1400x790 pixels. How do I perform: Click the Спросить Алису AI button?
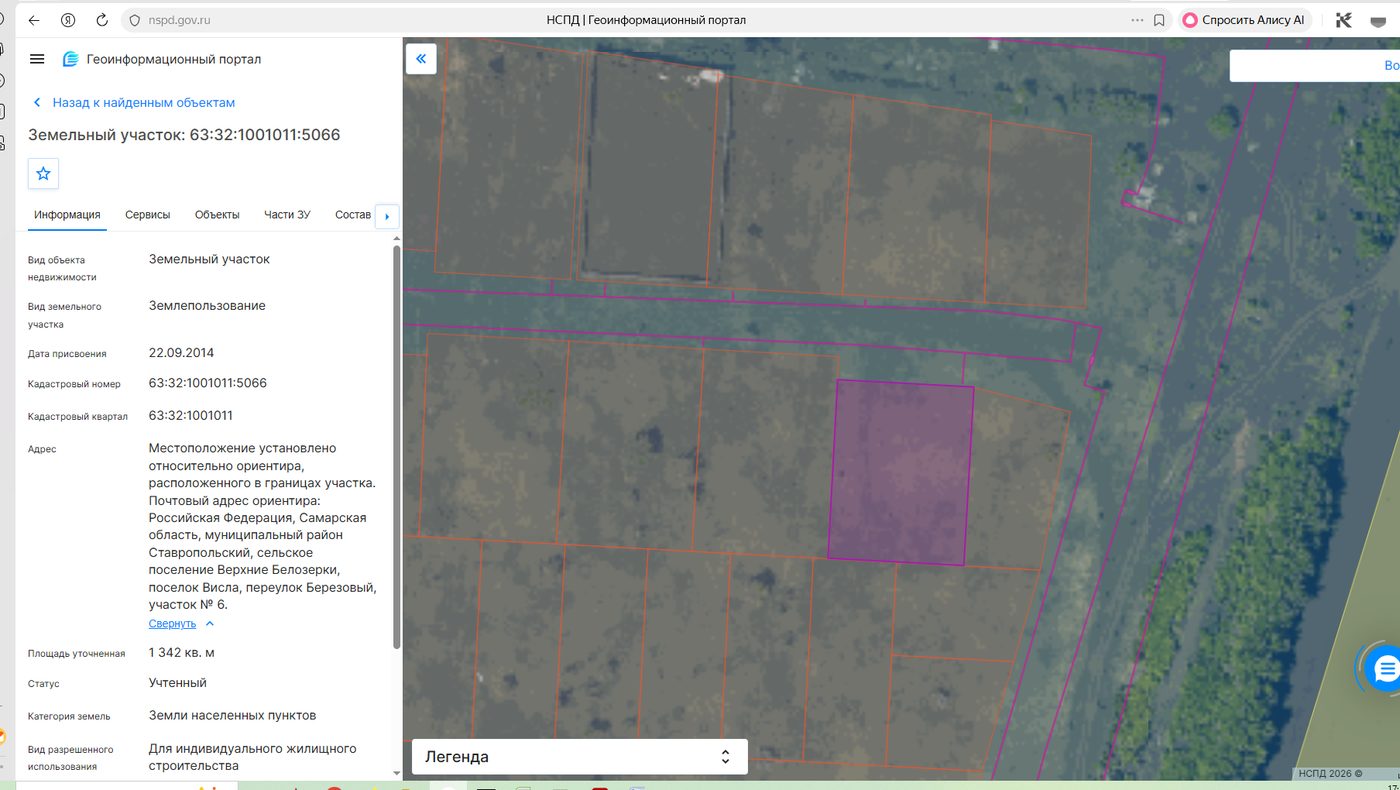[x=1244, y=20]
